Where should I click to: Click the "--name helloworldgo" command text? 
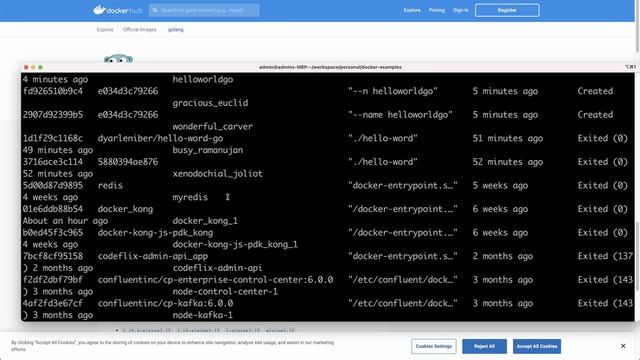pyautogui.click(x=400, y=115)
